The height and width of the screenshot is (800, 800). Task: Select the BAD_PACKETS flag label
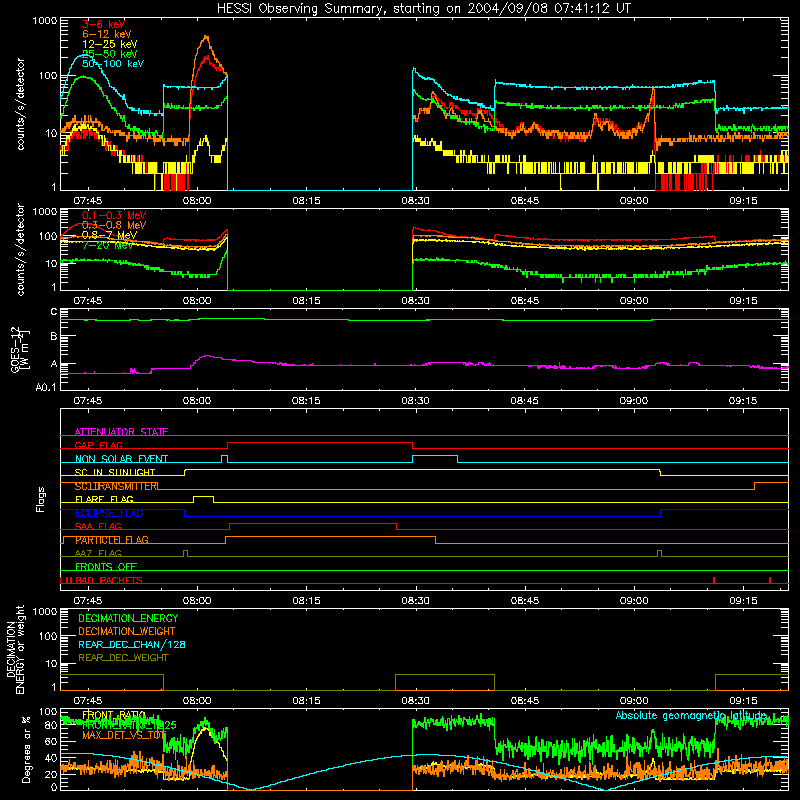tap(108, 581)
